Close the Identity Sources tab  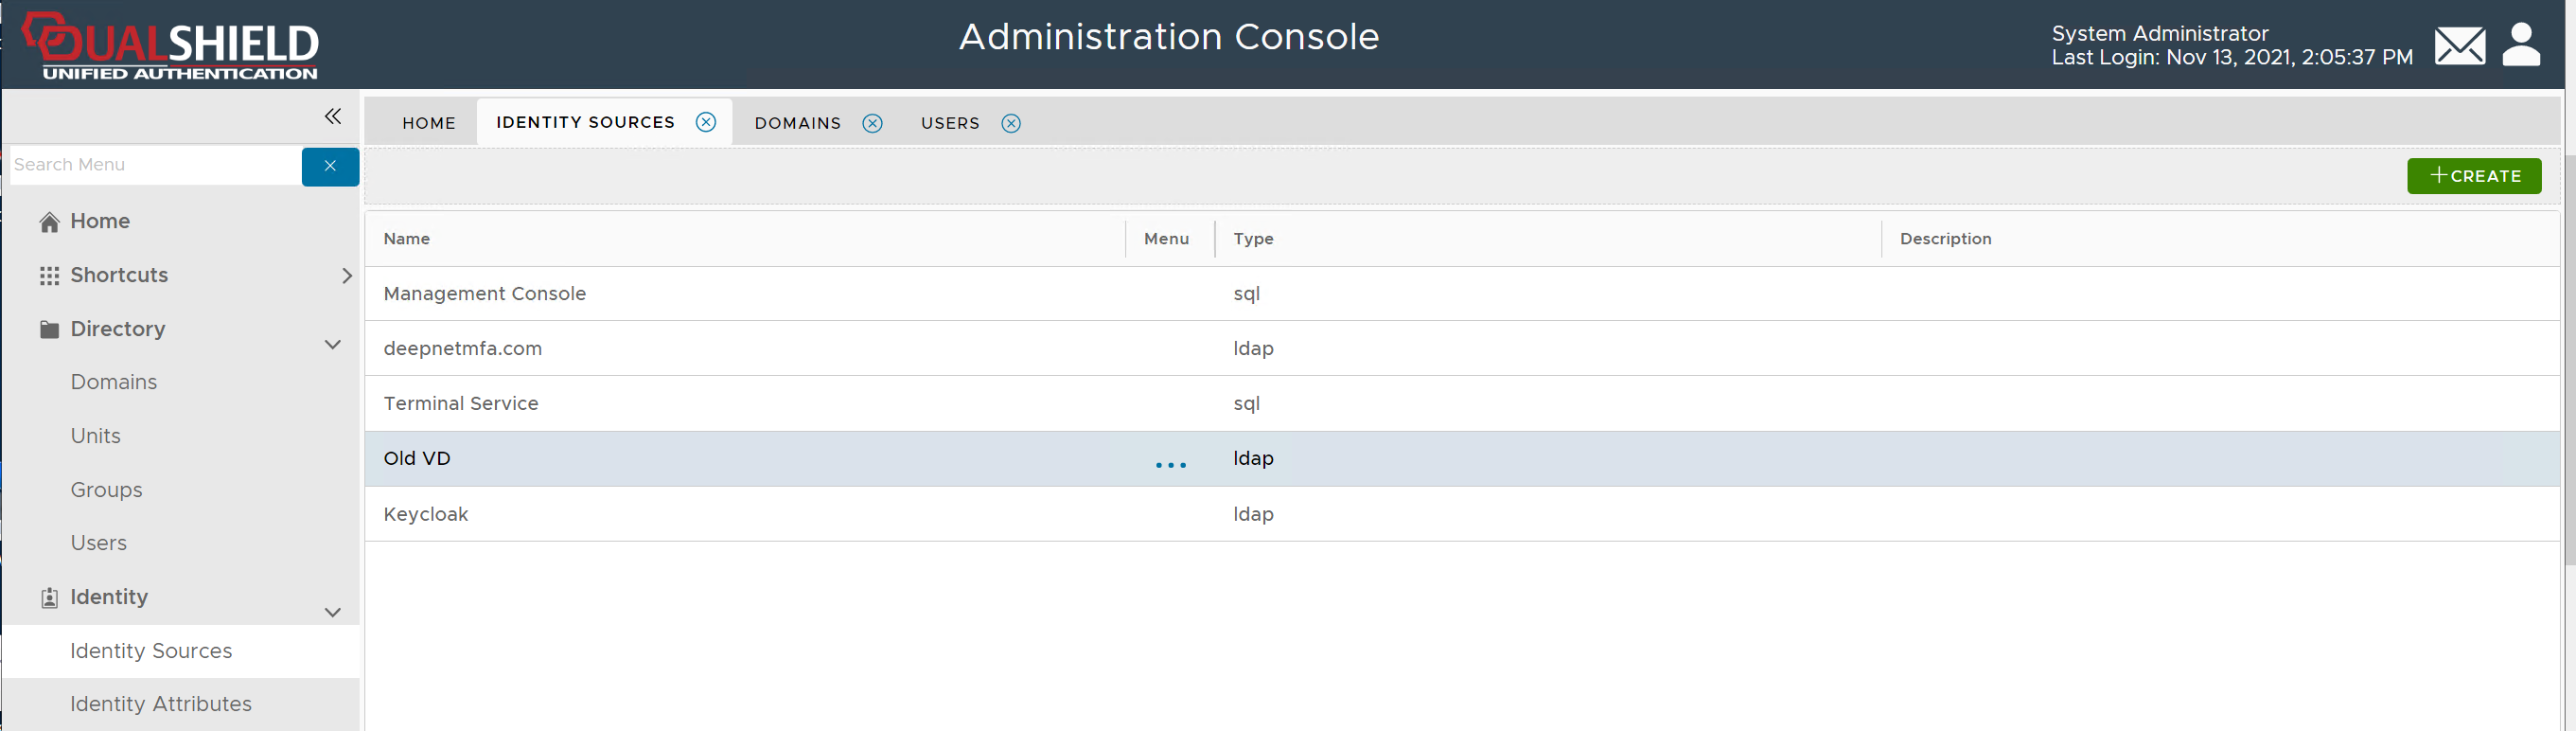[x=706, y=122]
